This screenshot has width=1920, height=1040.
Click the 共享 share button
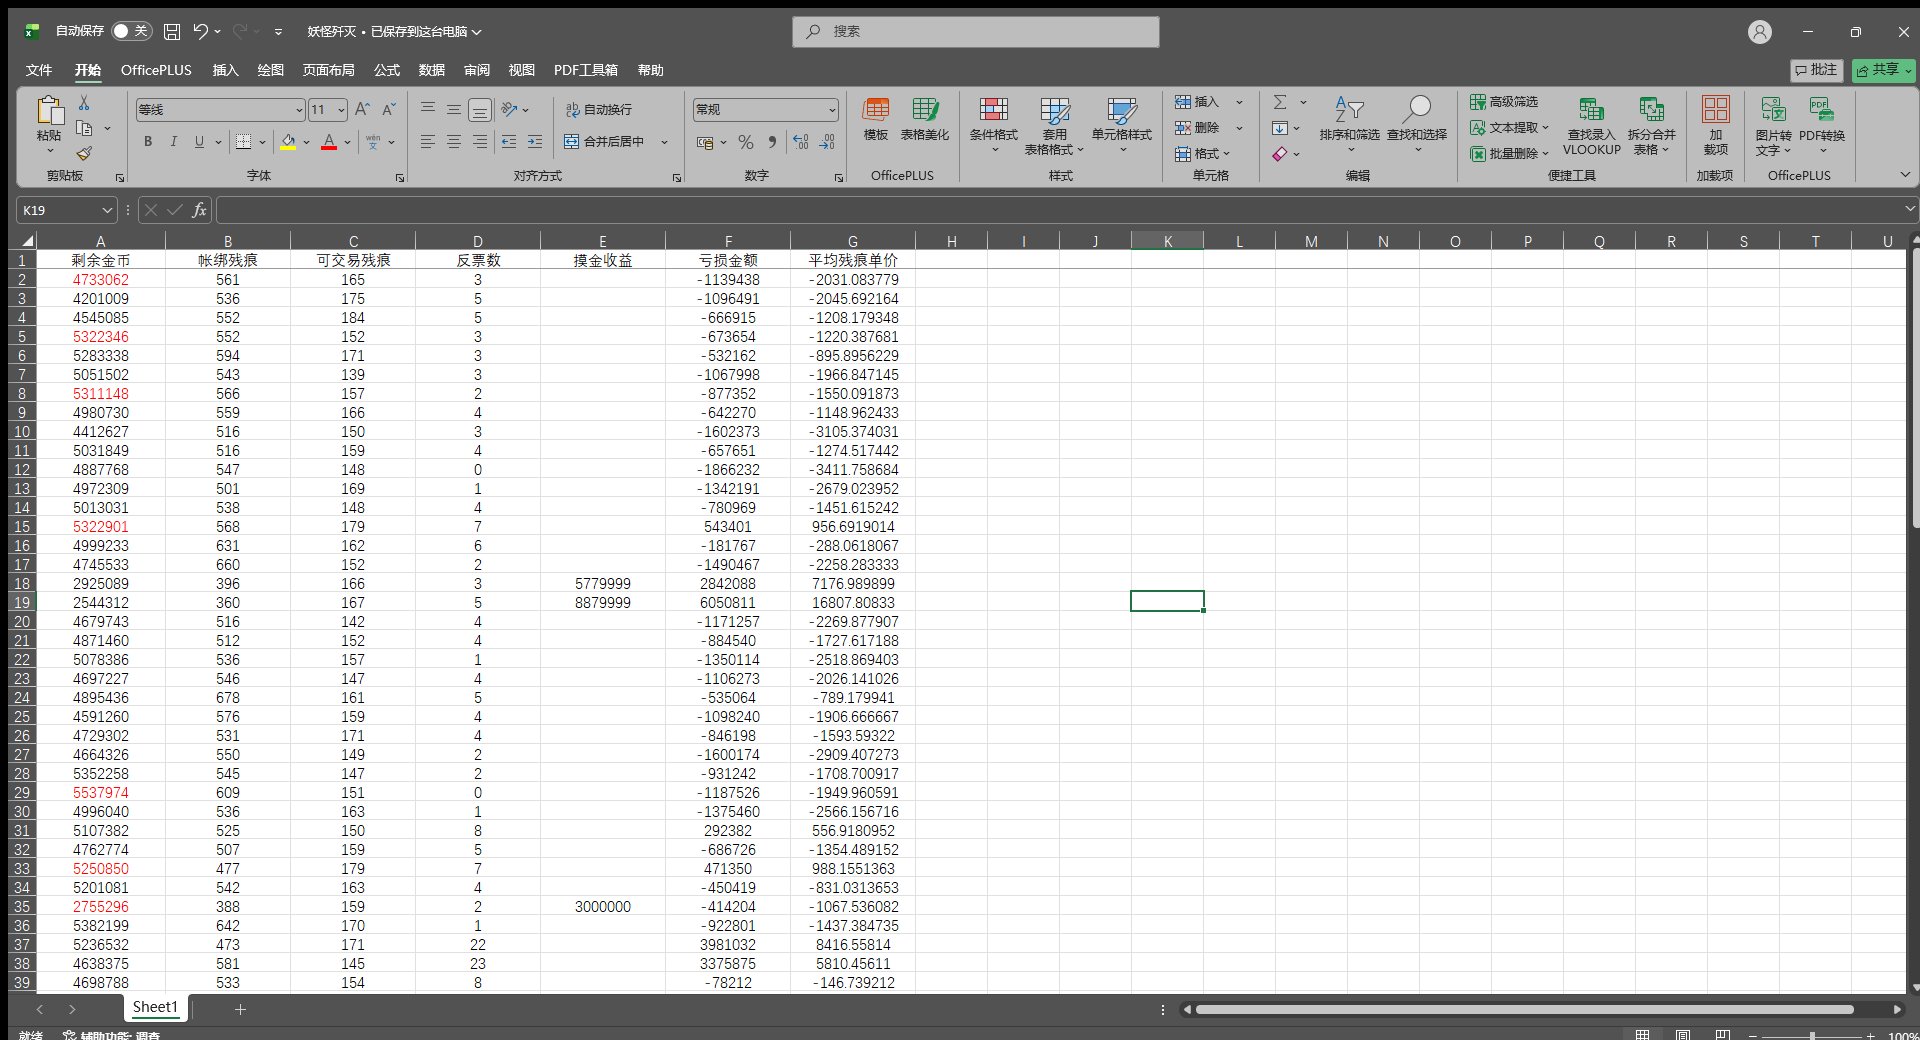click(1882, 70)
